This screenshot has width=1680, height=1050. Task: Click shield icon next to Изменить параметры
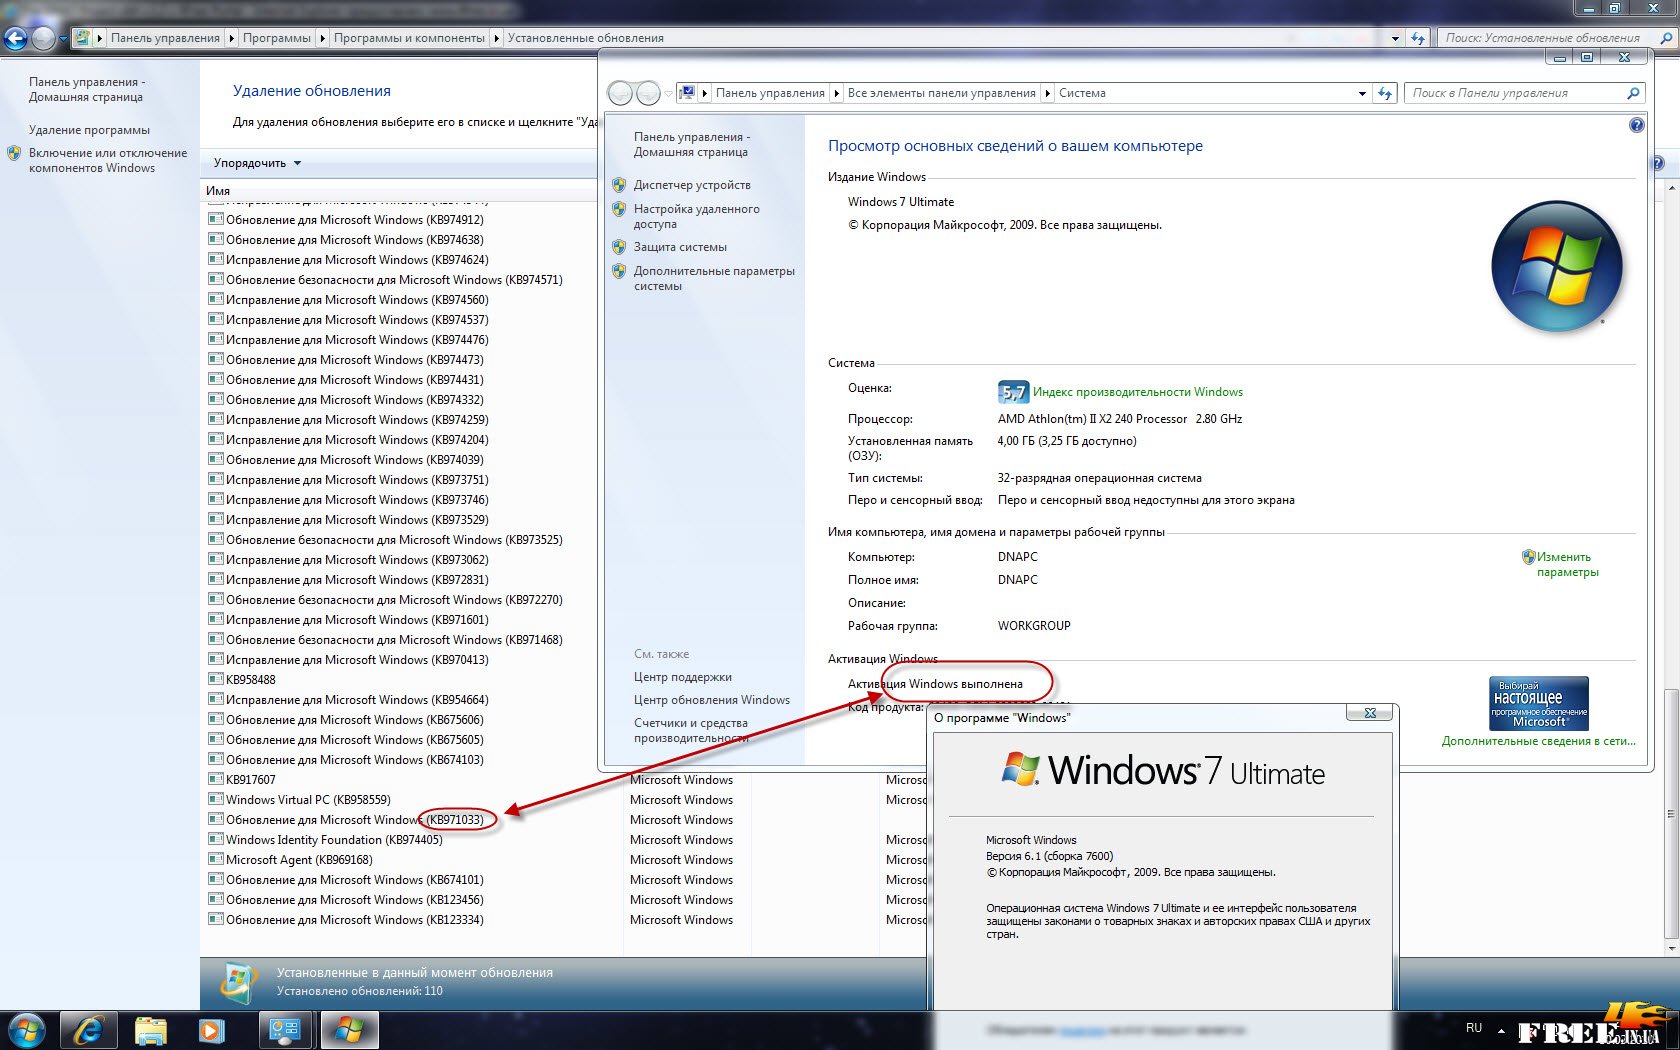click(1528, 557)
